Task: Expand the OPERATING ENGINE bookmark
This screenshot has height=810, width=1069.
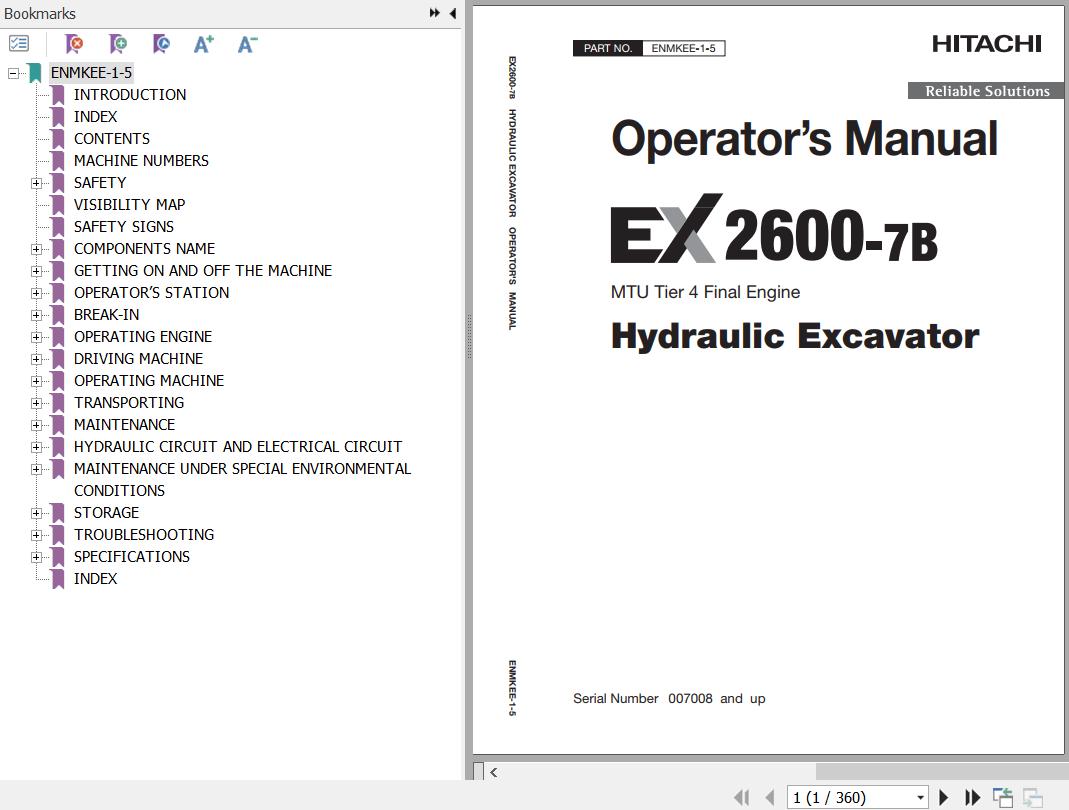Action: (x=36, y=337)
